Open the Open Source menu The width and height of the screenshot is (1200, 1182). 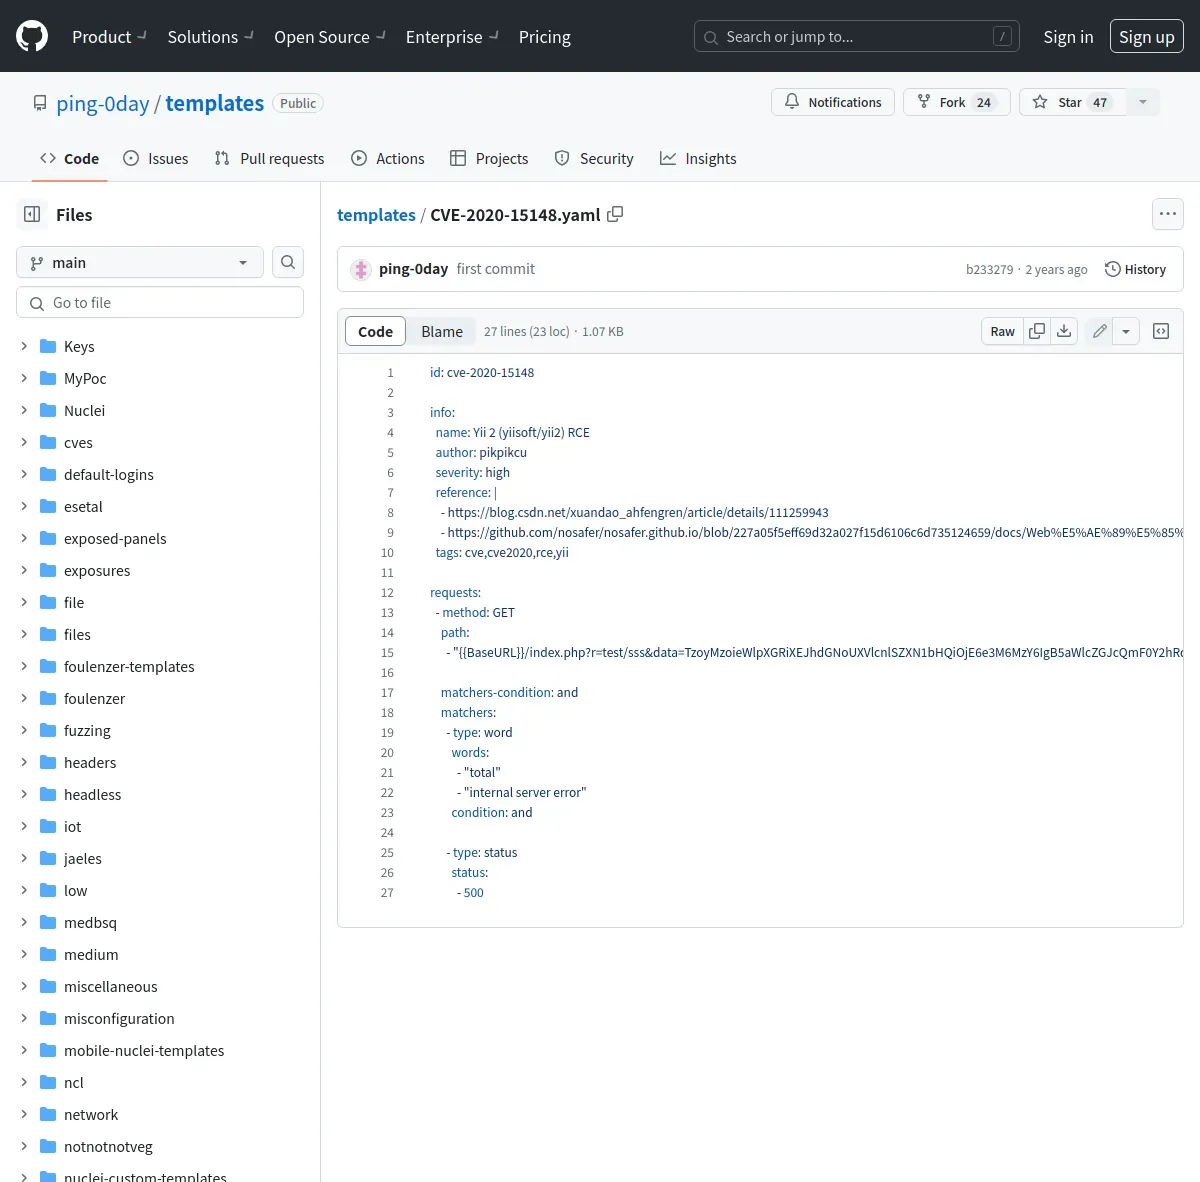tap(330, 37)
